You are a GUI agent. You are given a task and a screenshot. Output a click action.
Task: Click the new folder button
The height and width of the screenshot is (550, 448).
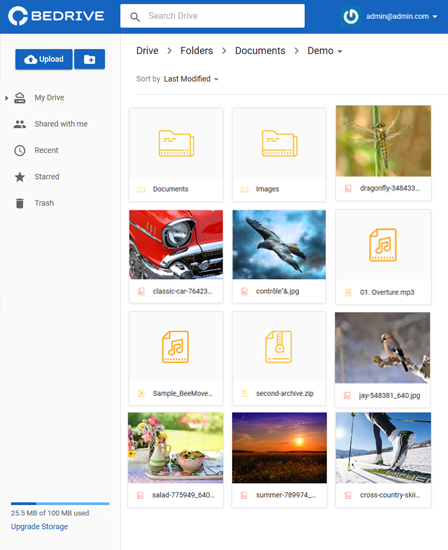pos(89,59)
